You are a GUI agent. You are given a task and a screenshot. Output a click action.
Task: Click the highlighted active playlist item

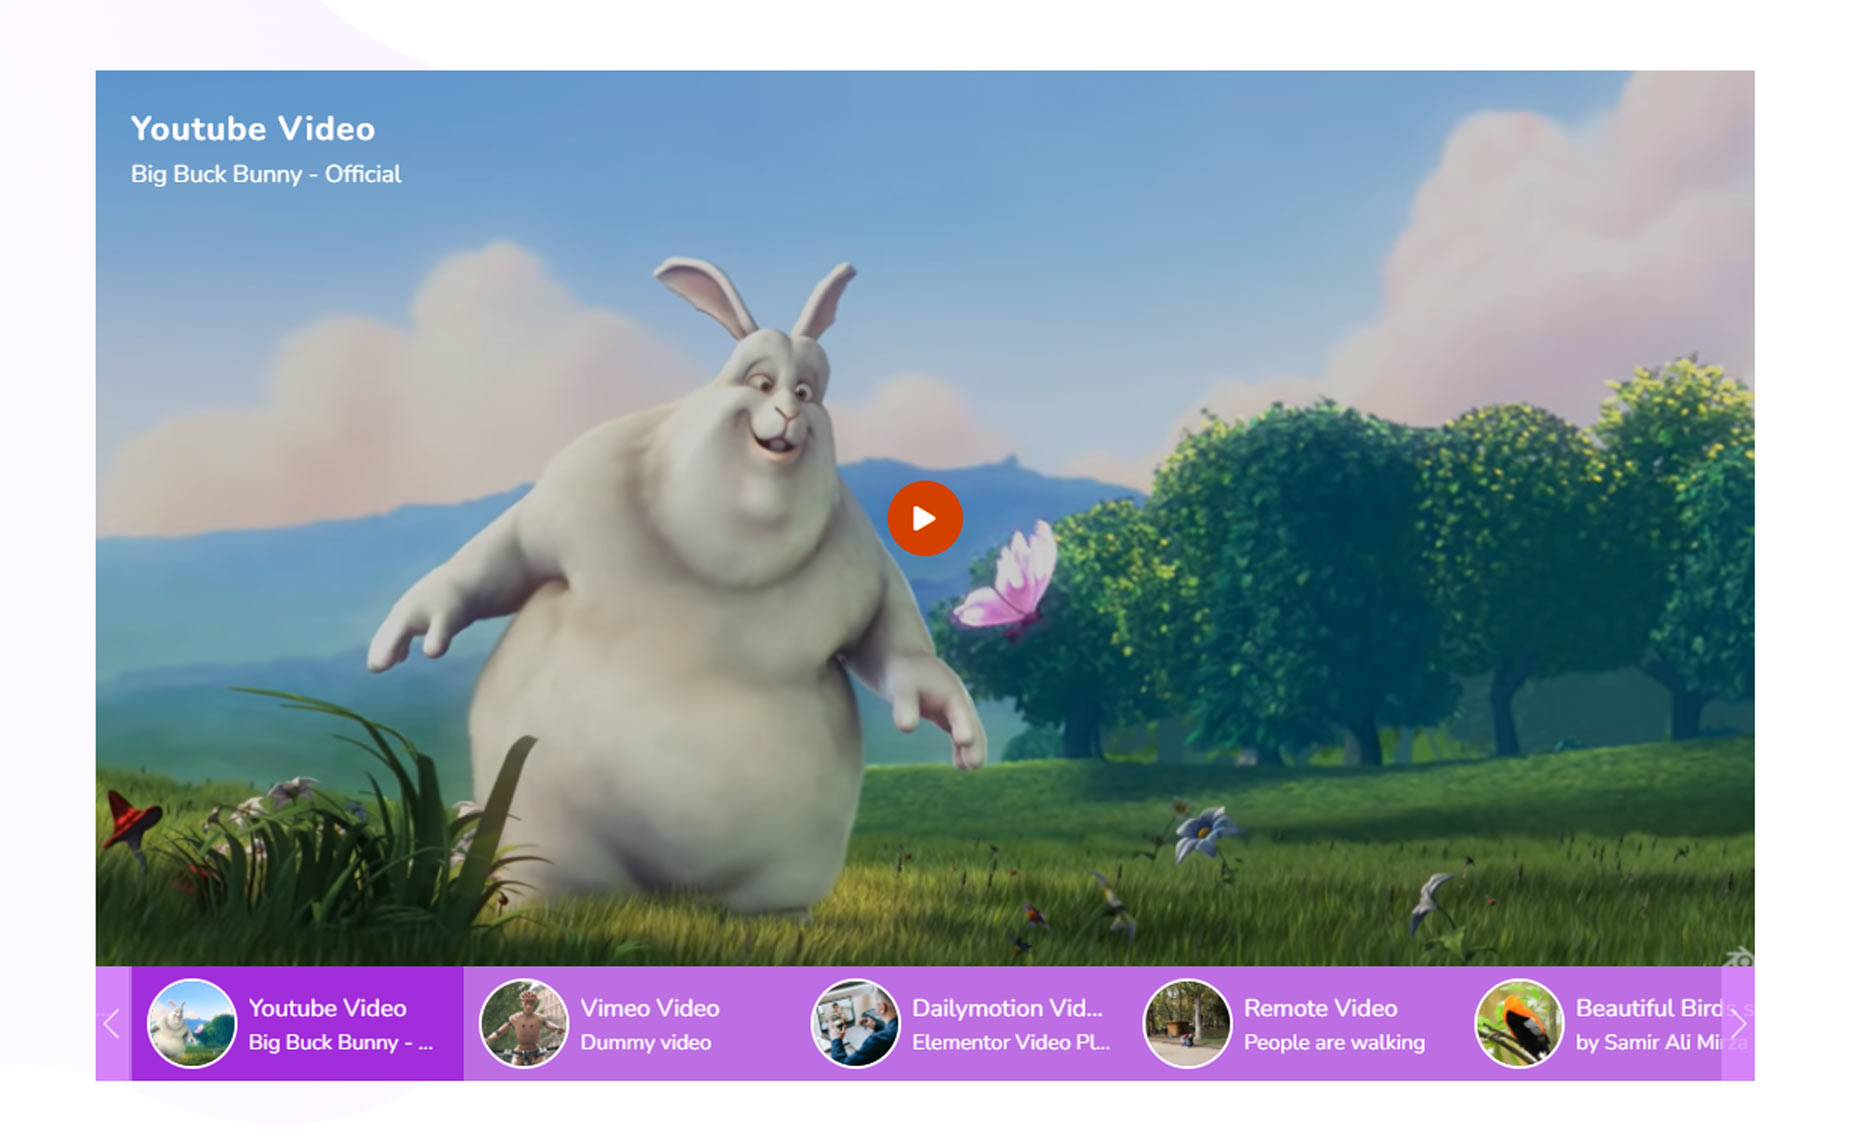click(294, 1023)
